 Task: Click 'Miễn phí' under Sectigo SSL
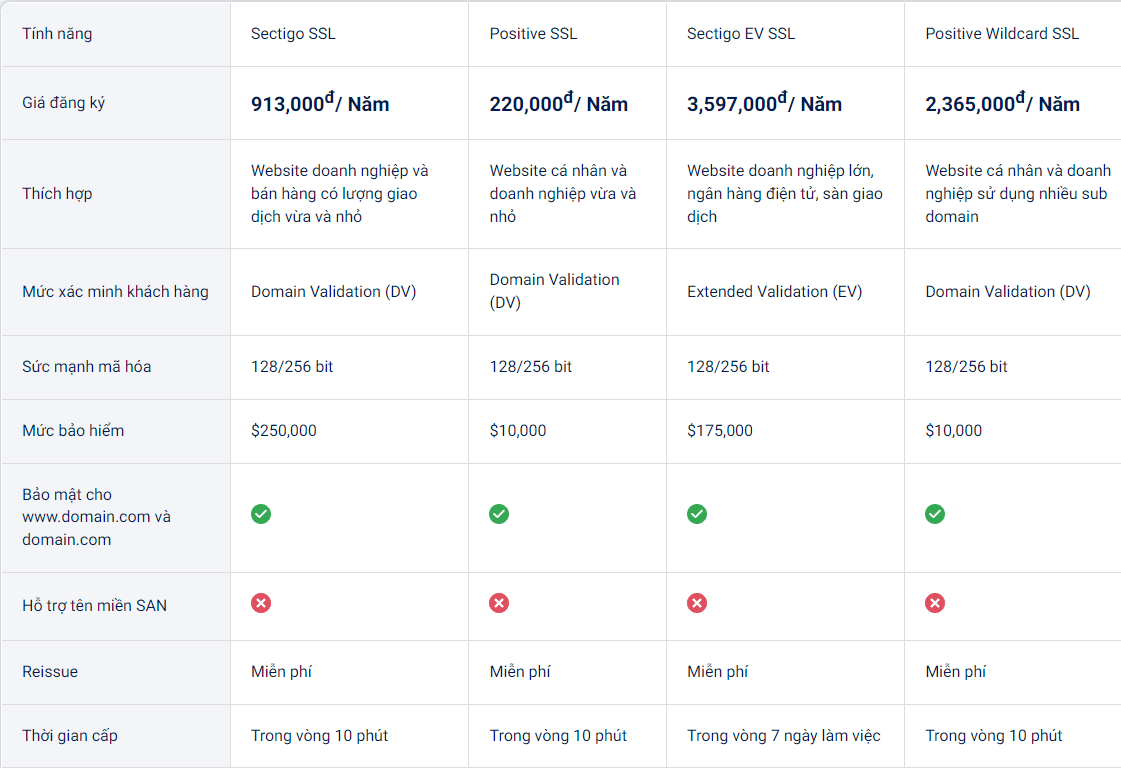point(282,671)
